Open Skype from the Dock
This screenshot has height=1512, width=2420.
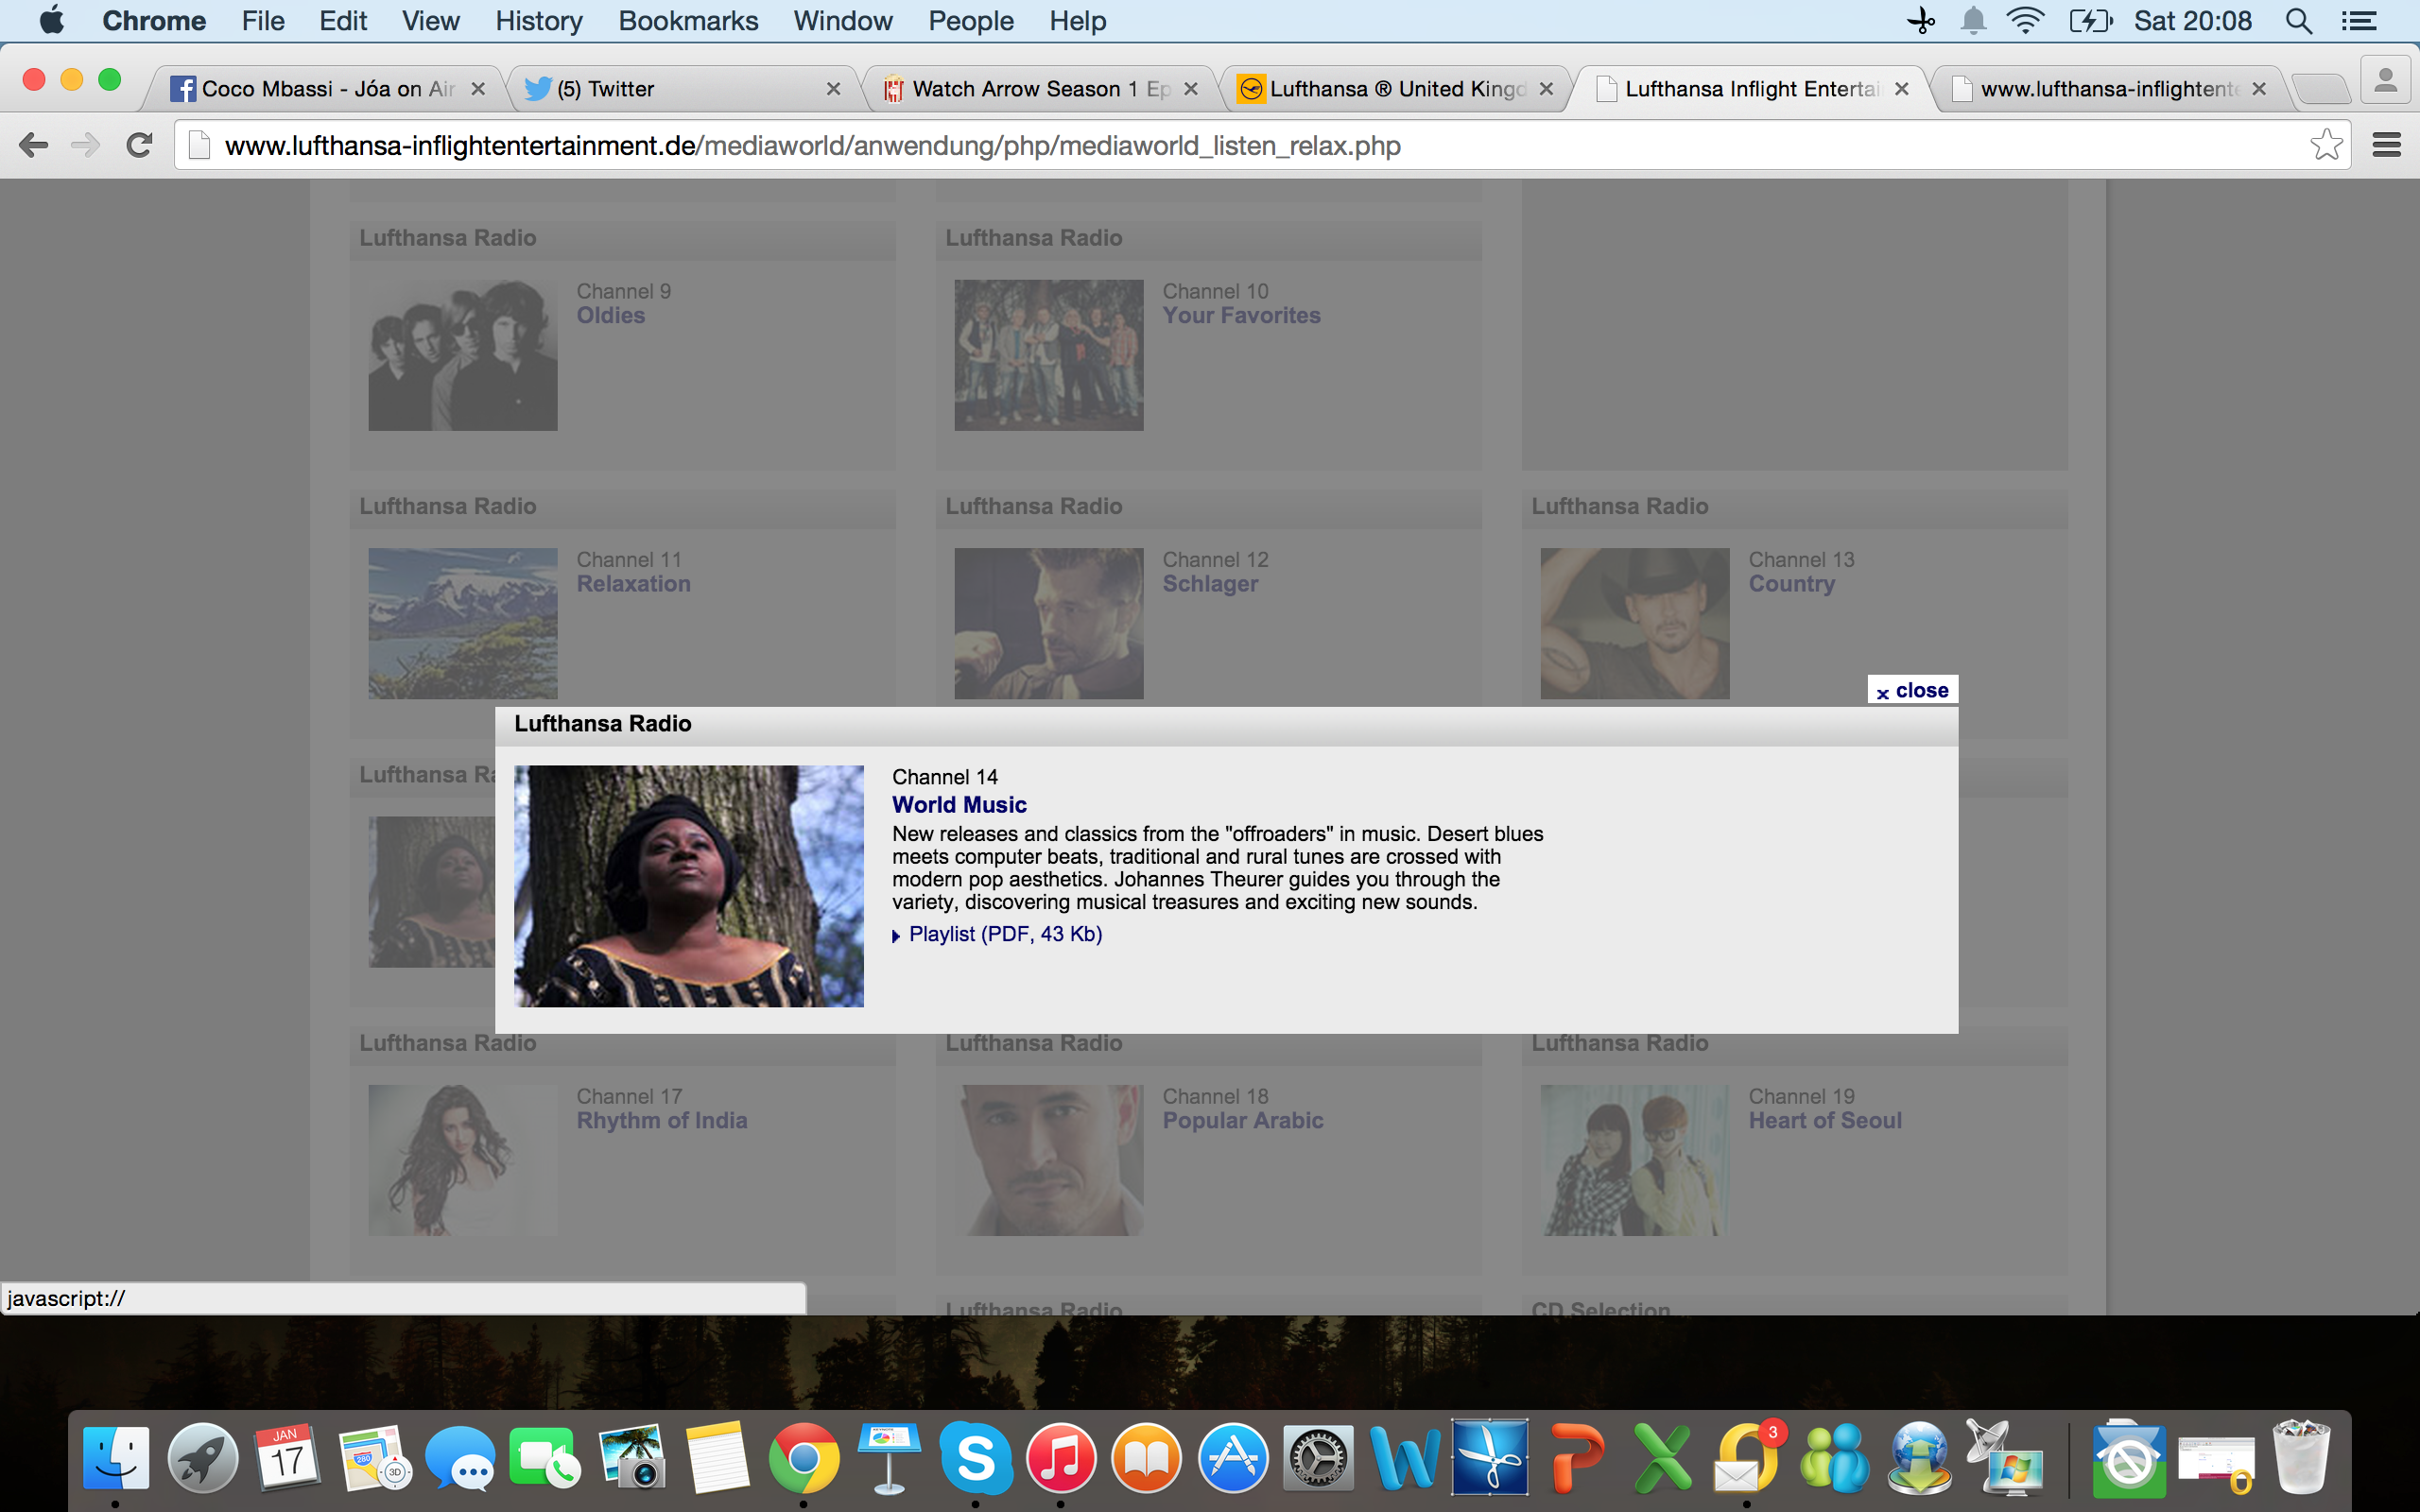click(x=975, y=1457)
